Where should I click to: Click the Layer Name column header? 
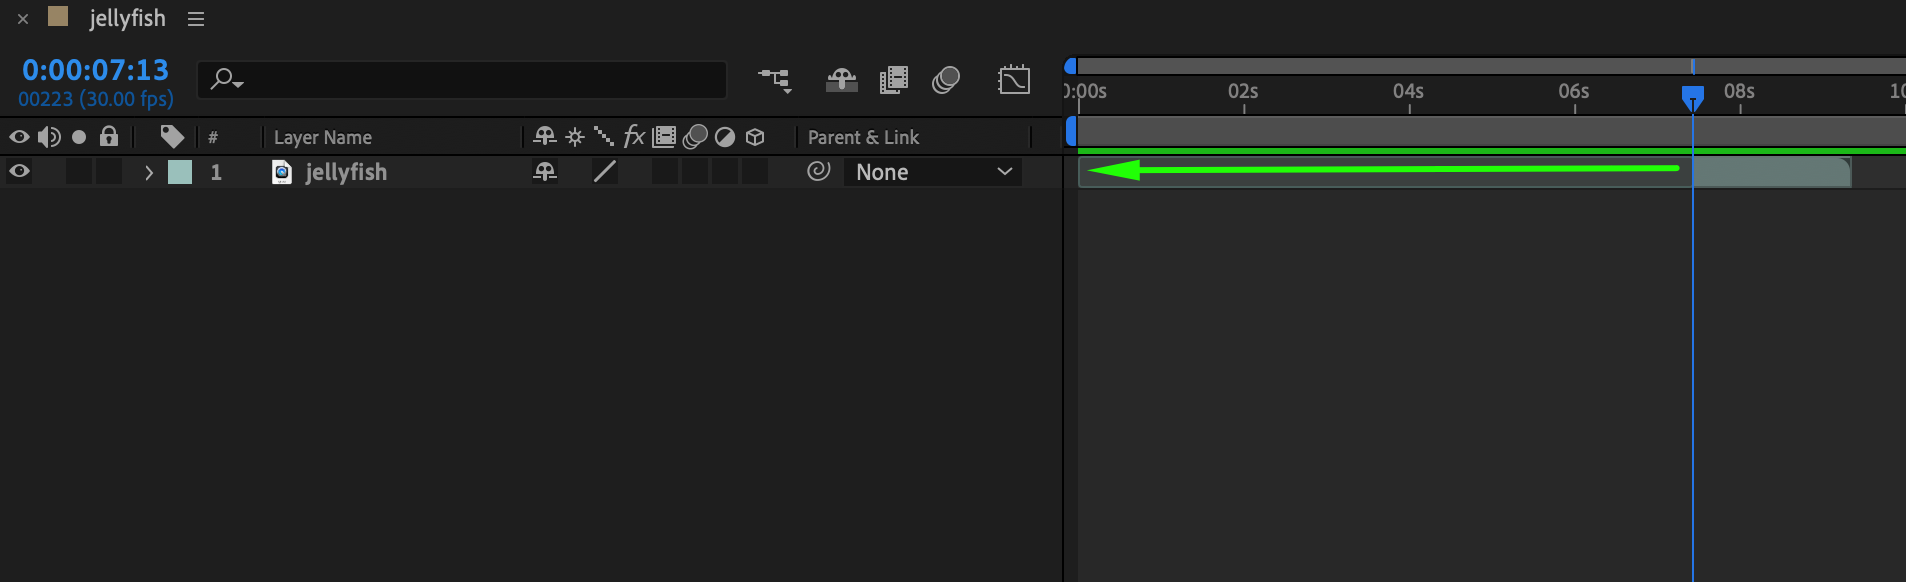tap(323, 137)
